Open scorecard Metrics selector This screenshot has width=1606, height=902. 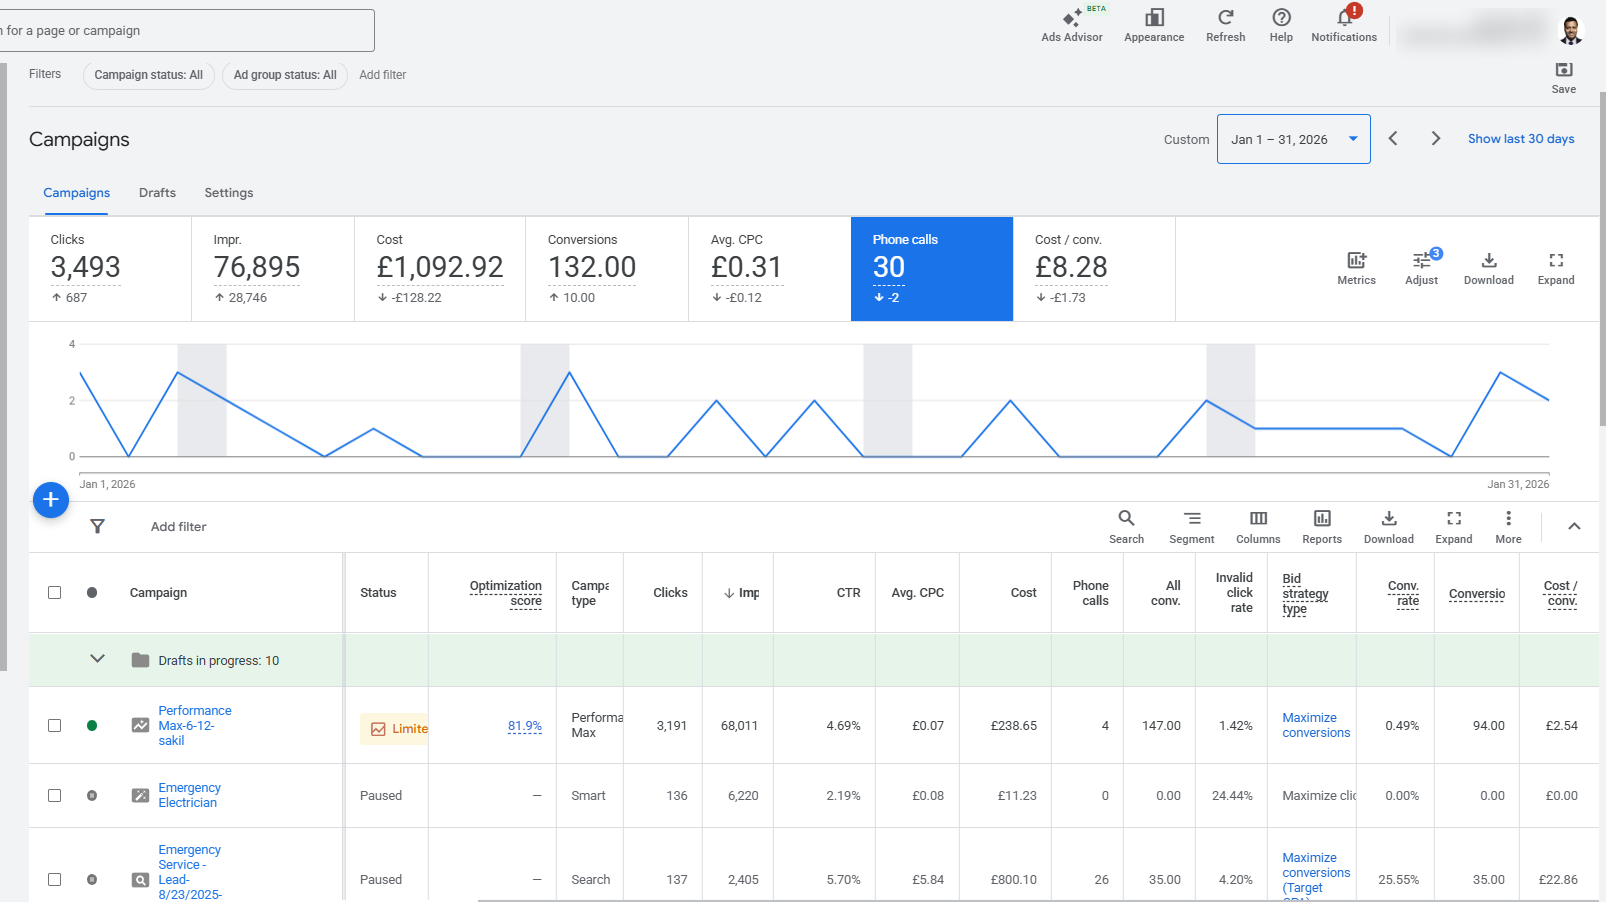point(1356,269)
